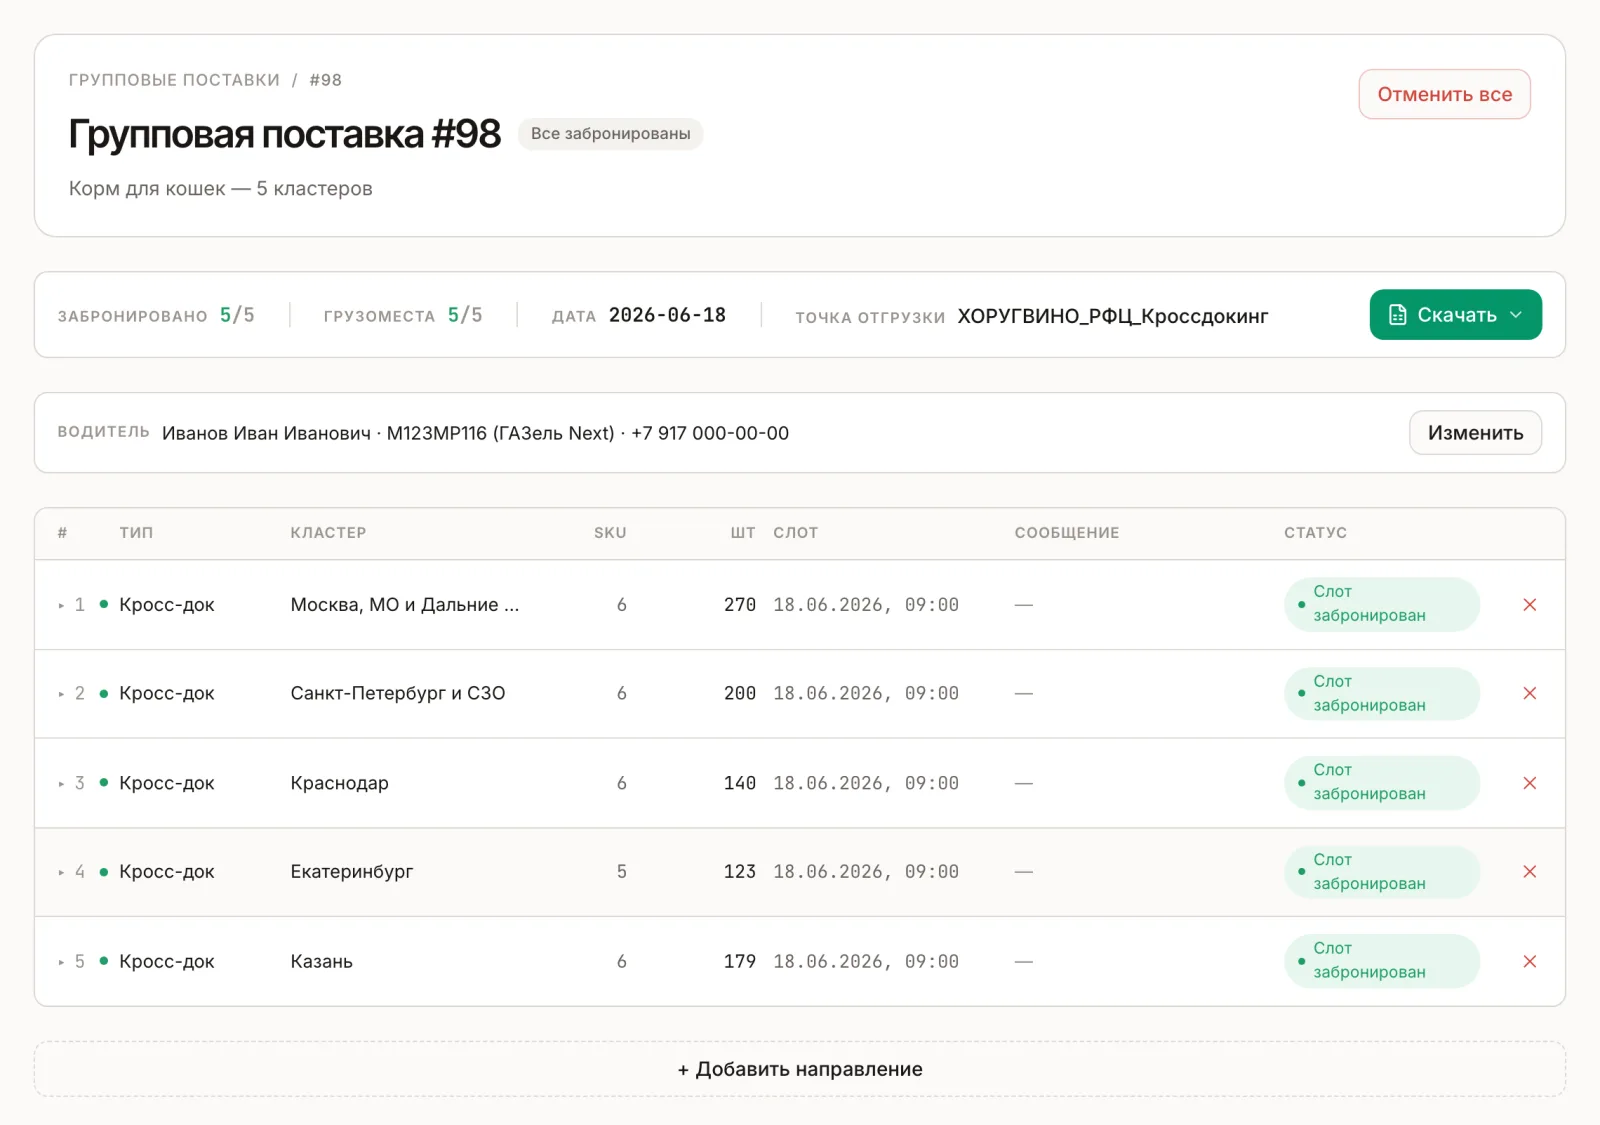Click the quantity 270 cell
Image resolution: width=1600 pixels, height=1125 pixels.
740,605
